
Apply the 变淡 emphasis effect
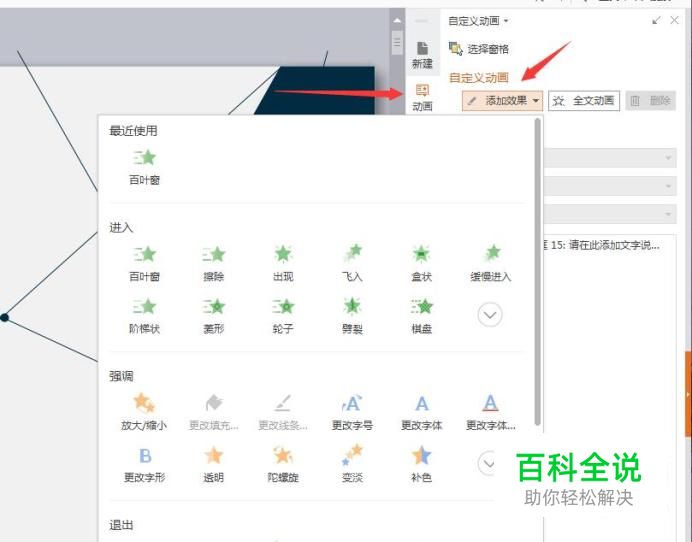(352, 465)
